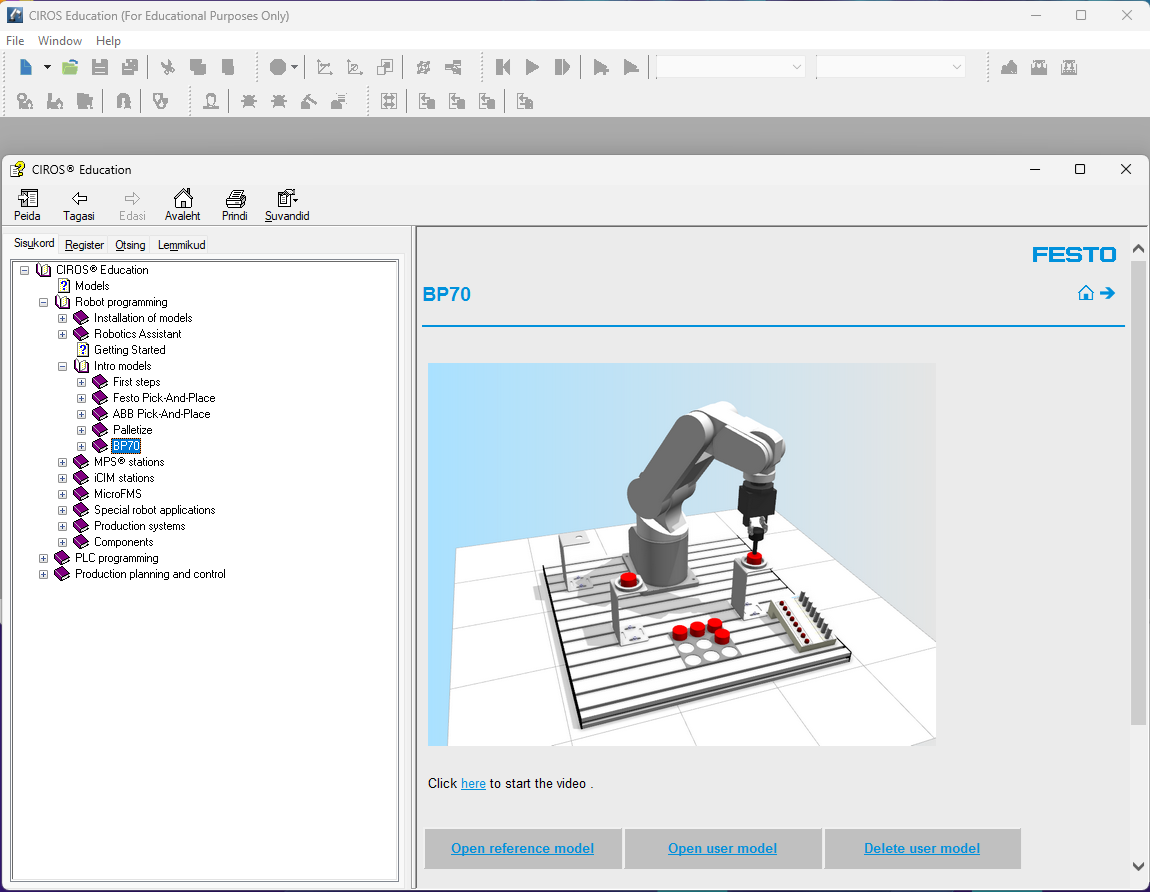Click the rewind-to-start simulation button

tap(502, 67)
